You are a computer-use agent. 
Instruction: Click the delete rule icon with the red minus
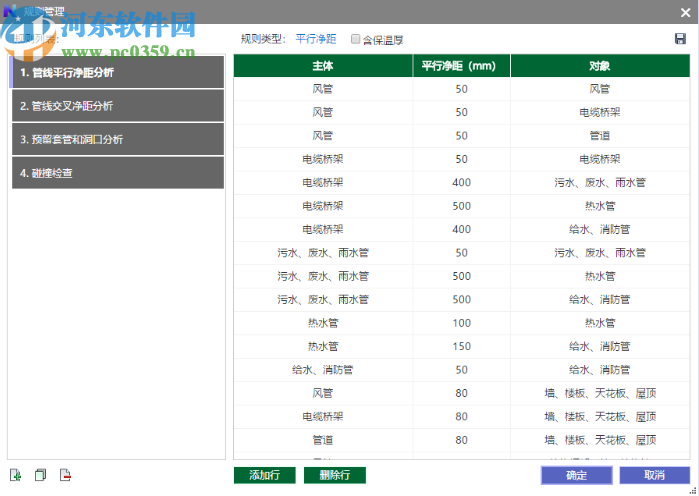(65, 475)
